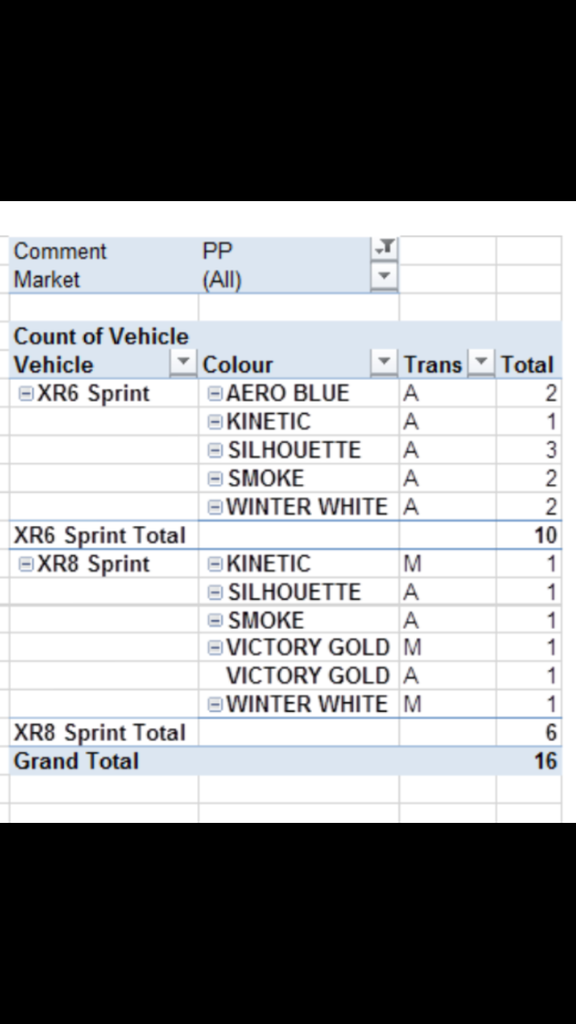Image resolution: width=576 pixels, height=1024 pixels.
Task: Collapse the XR6 Sprint group
Action: [26, 394]
